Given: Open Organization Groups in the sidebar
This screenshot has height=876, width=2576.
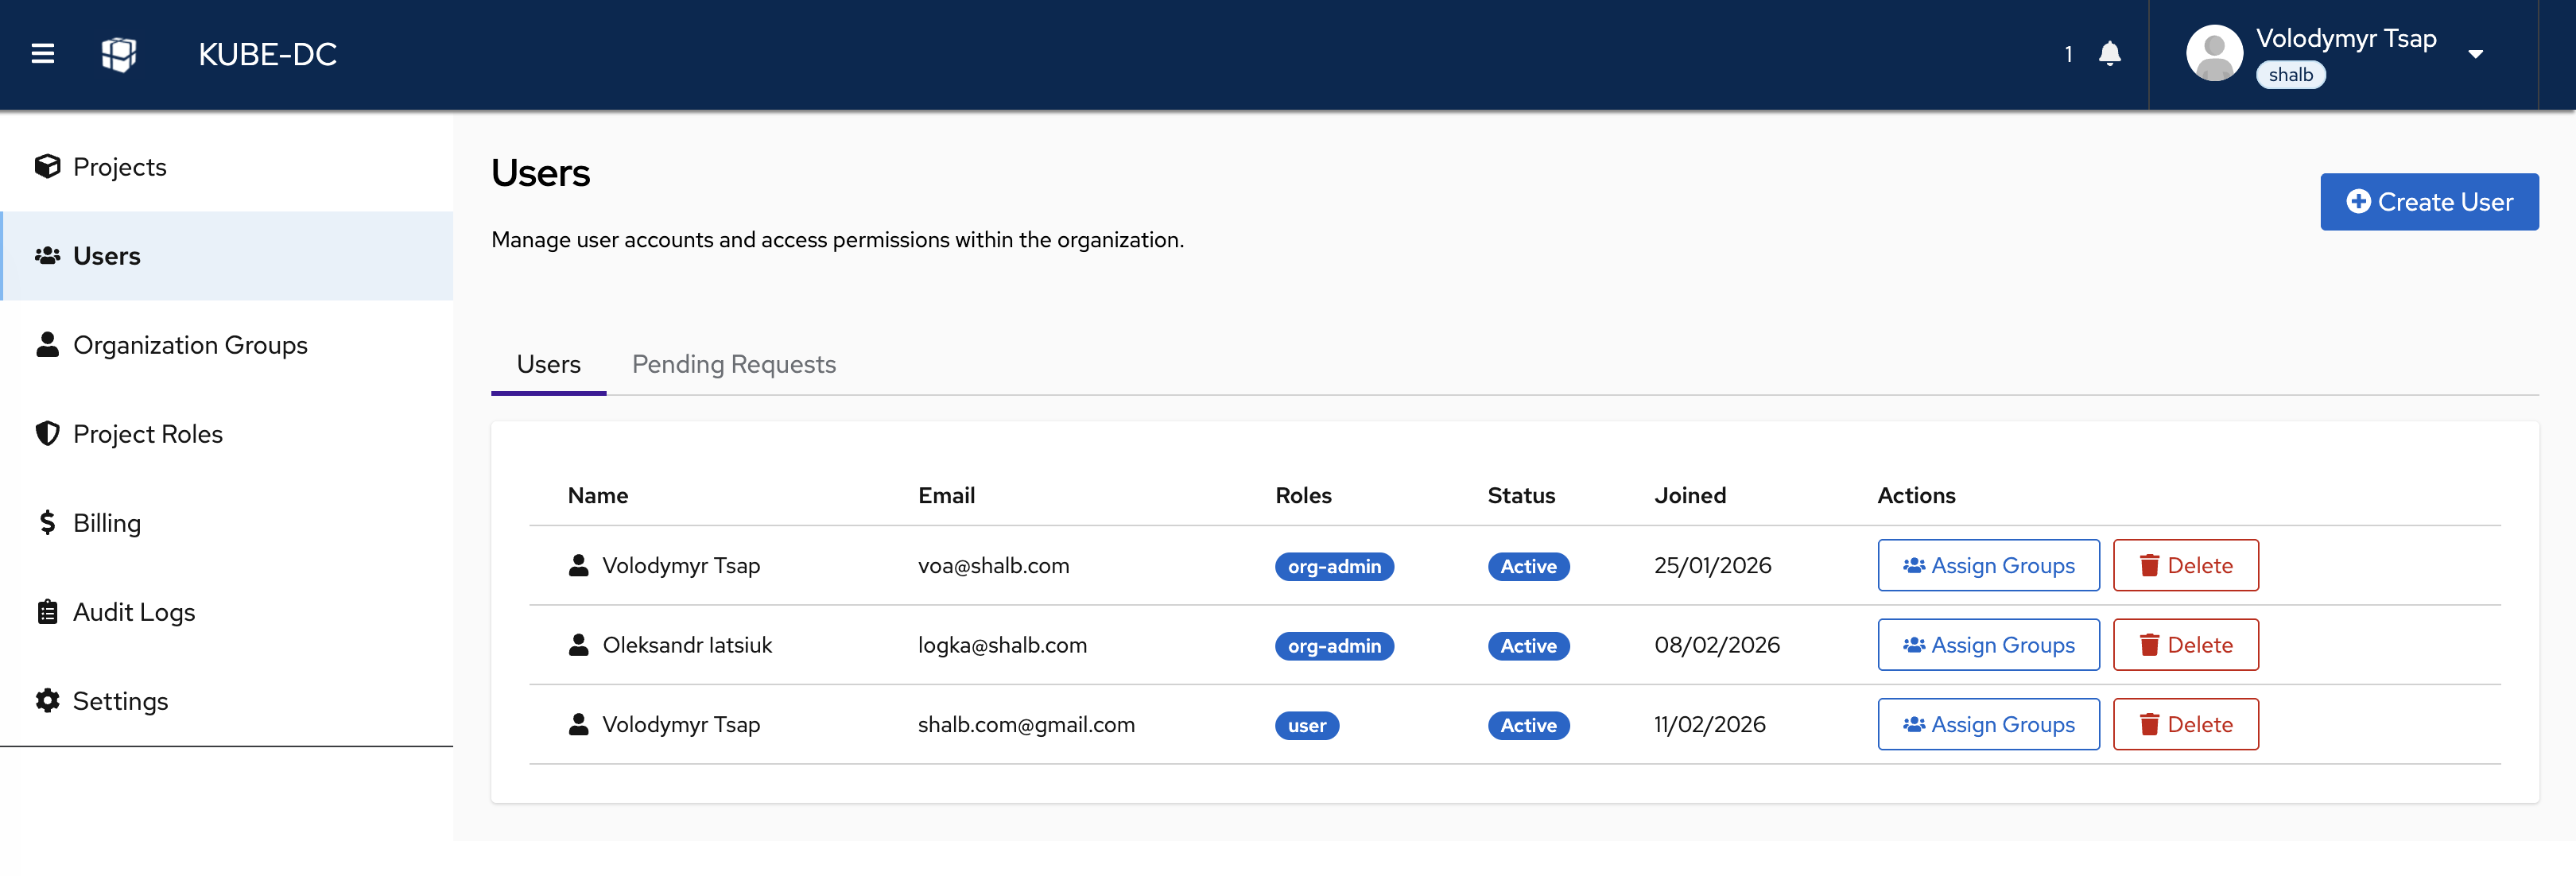Looking at the screenshot, I should coord(190,345).
